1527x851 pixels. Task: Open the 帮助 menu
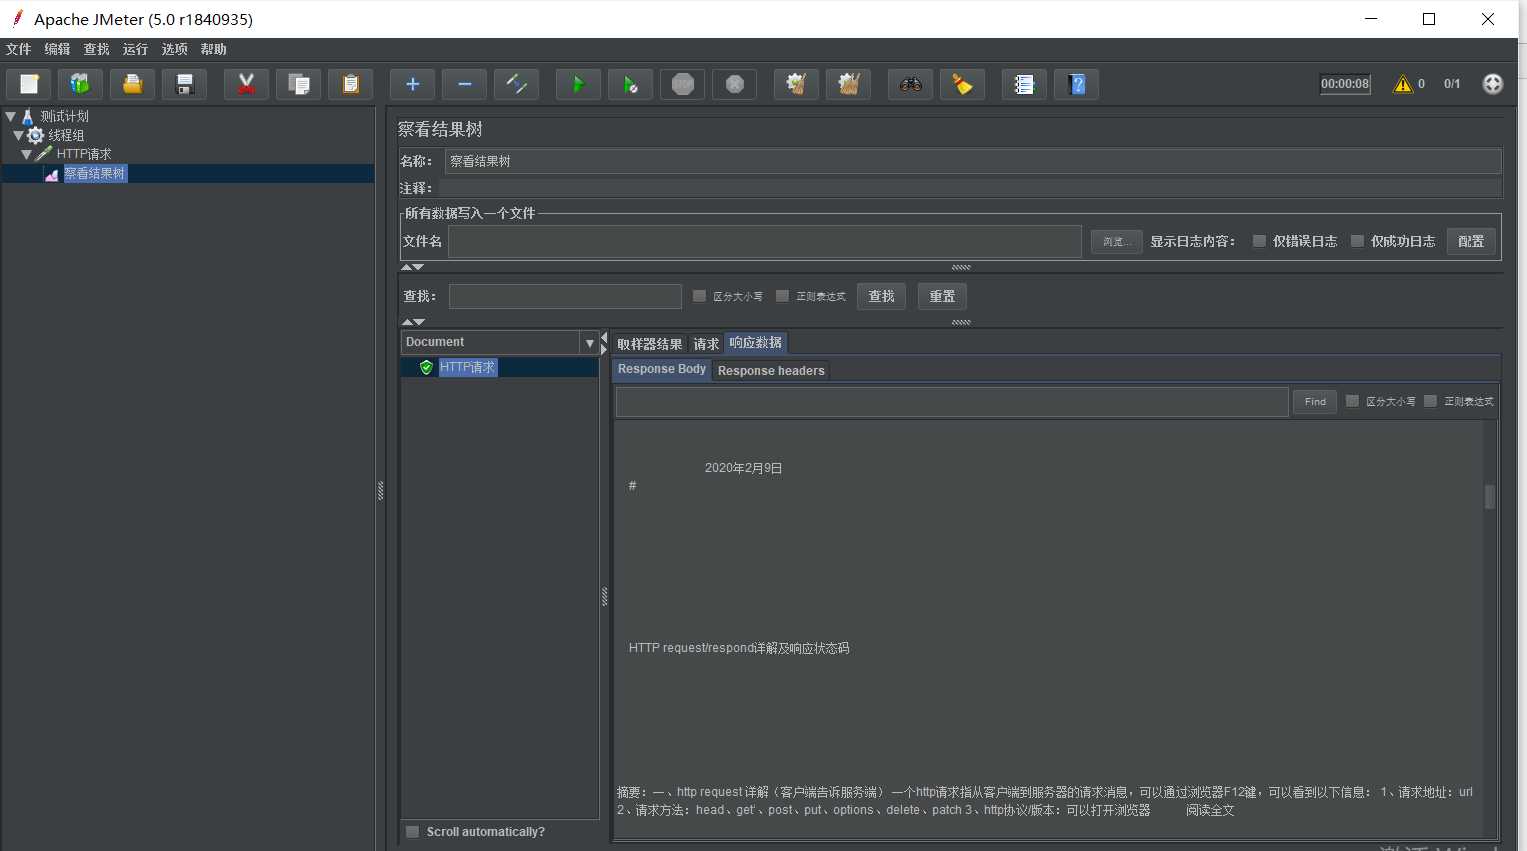coord(213,49)
